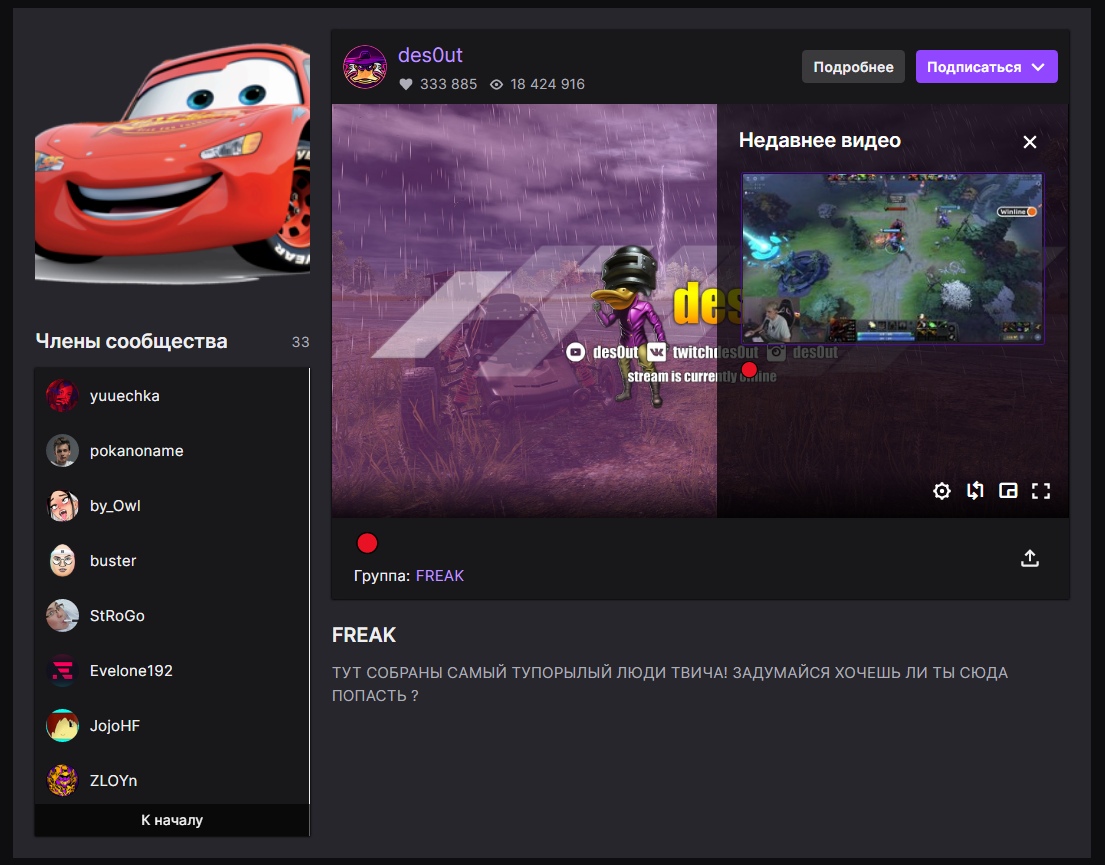1105x865 pixels.
Task: Click the Lightning McQueen community image
Action: [173, 163]
